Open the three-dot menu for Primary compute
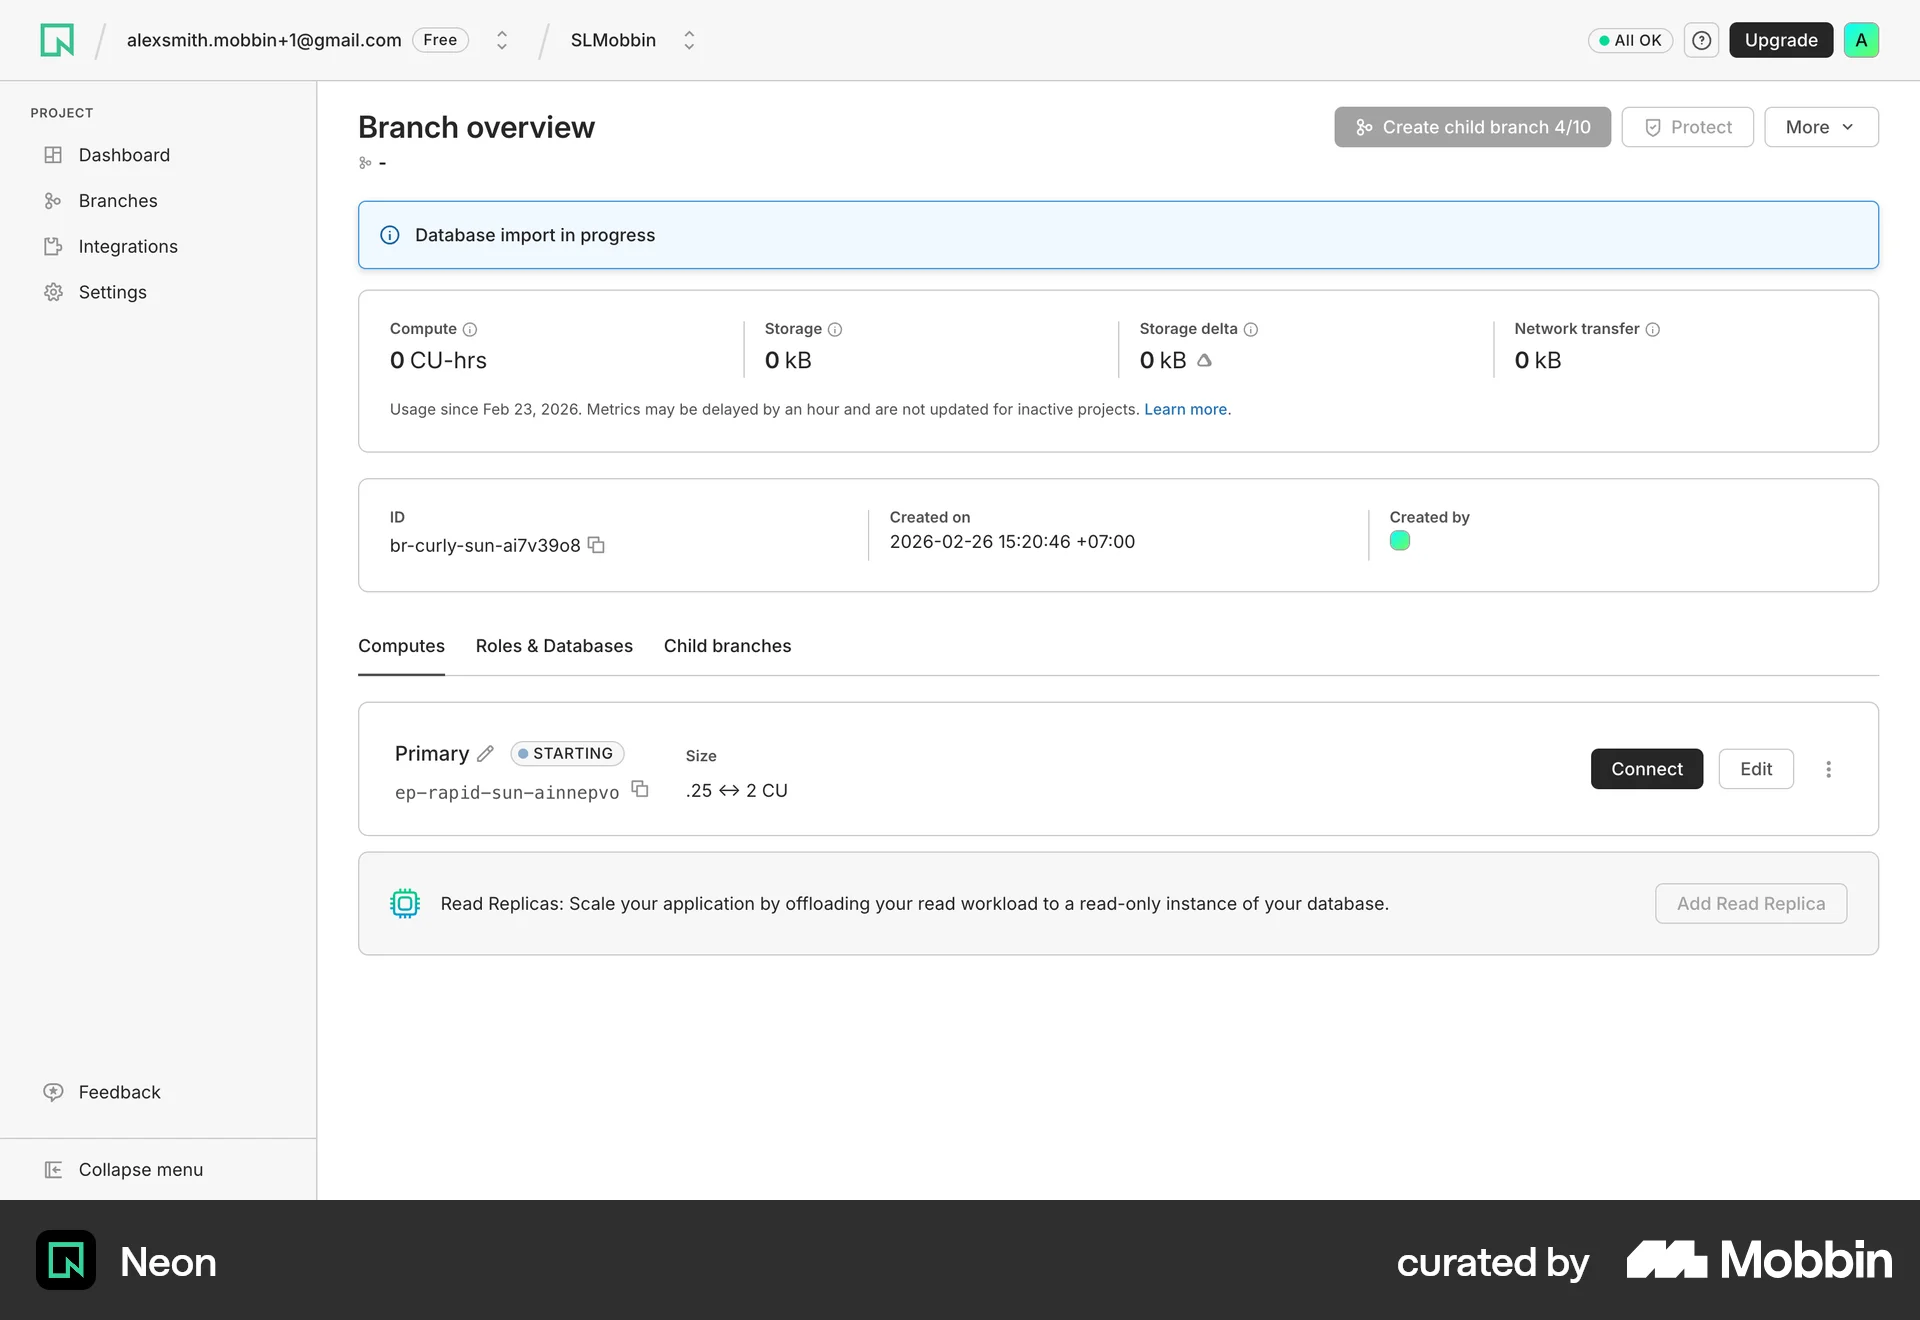1920x1320 pixels. pyautogui.click(x=1828, y=769)
